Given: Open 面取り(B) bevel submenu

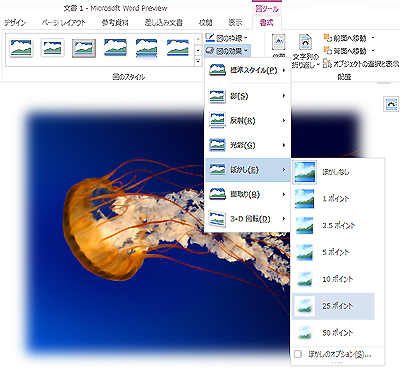Looking at the screenshot, I should click(x=248, y=194).
